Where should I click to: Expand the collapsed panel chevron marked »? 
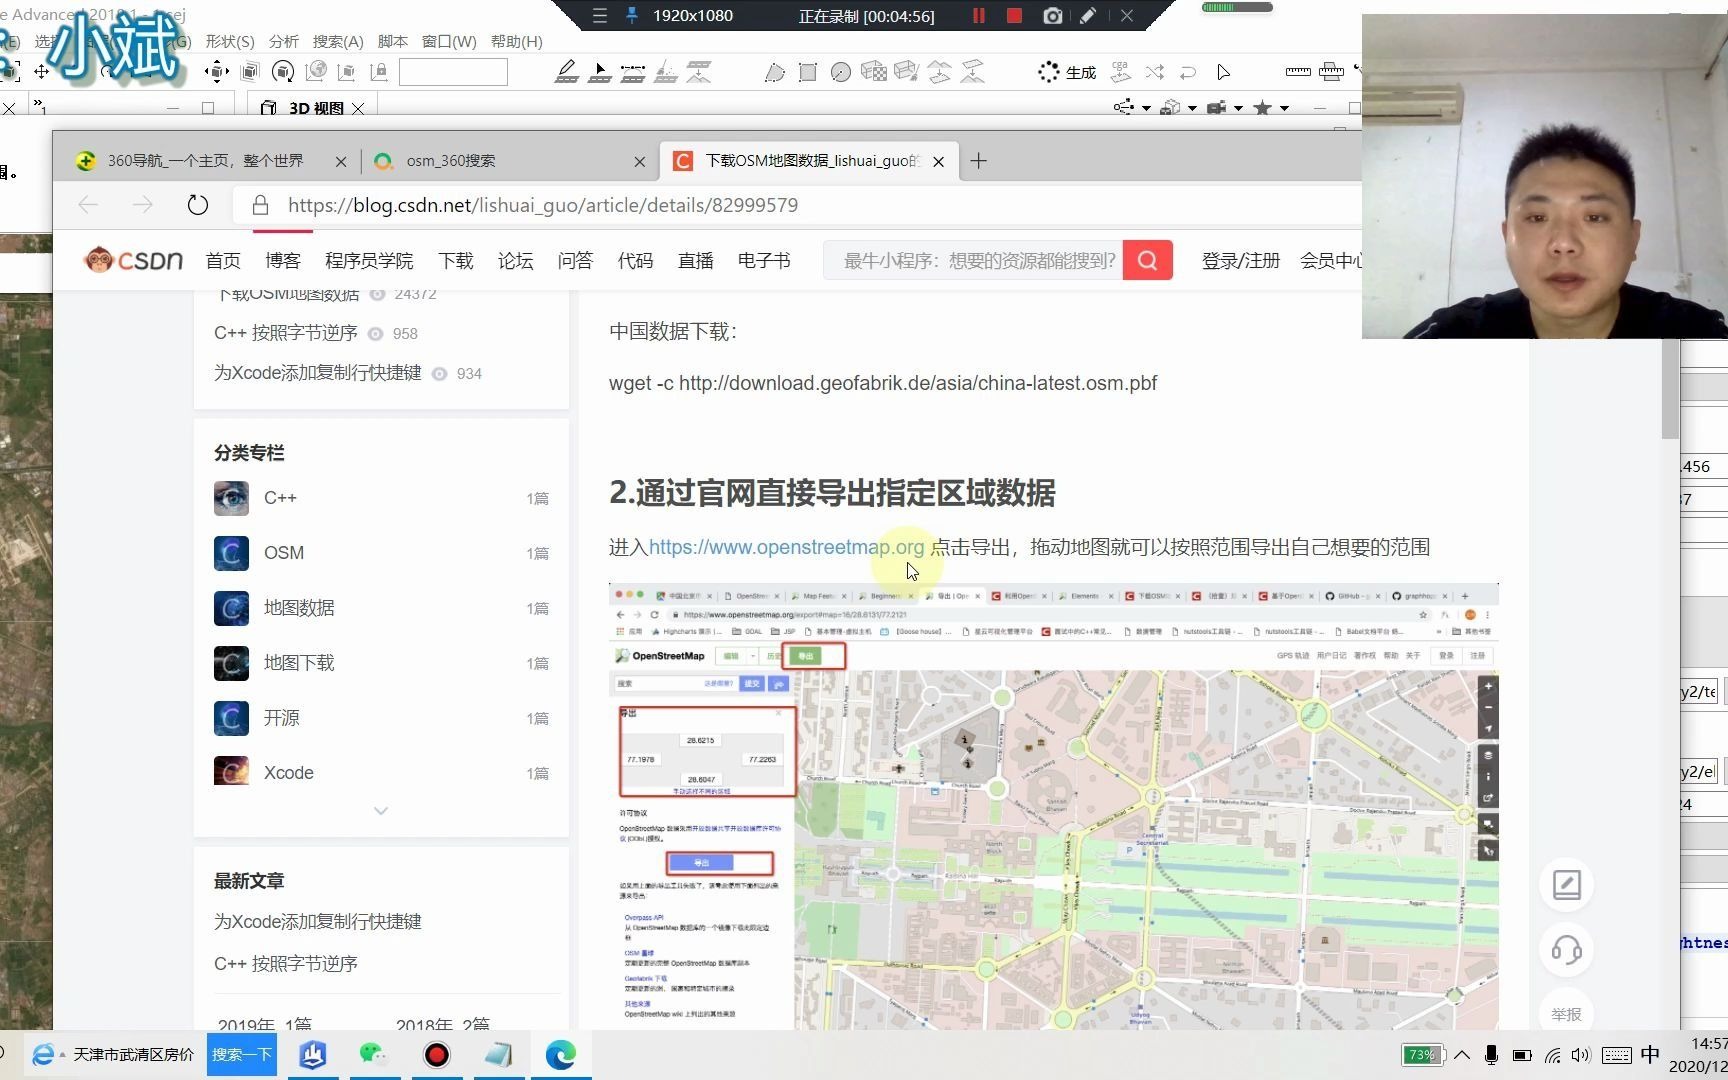(x=37, y=104)
